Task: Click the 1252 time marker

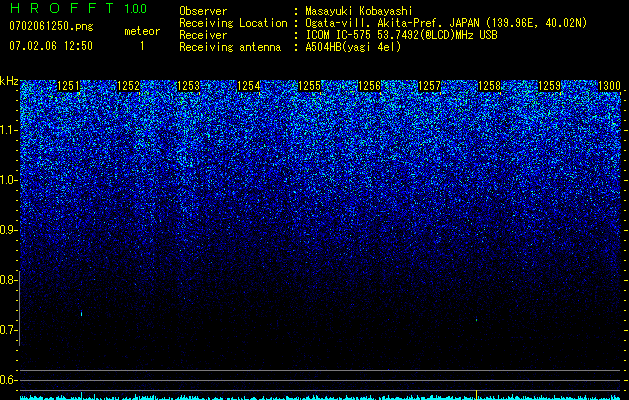Action: point(128,86)
